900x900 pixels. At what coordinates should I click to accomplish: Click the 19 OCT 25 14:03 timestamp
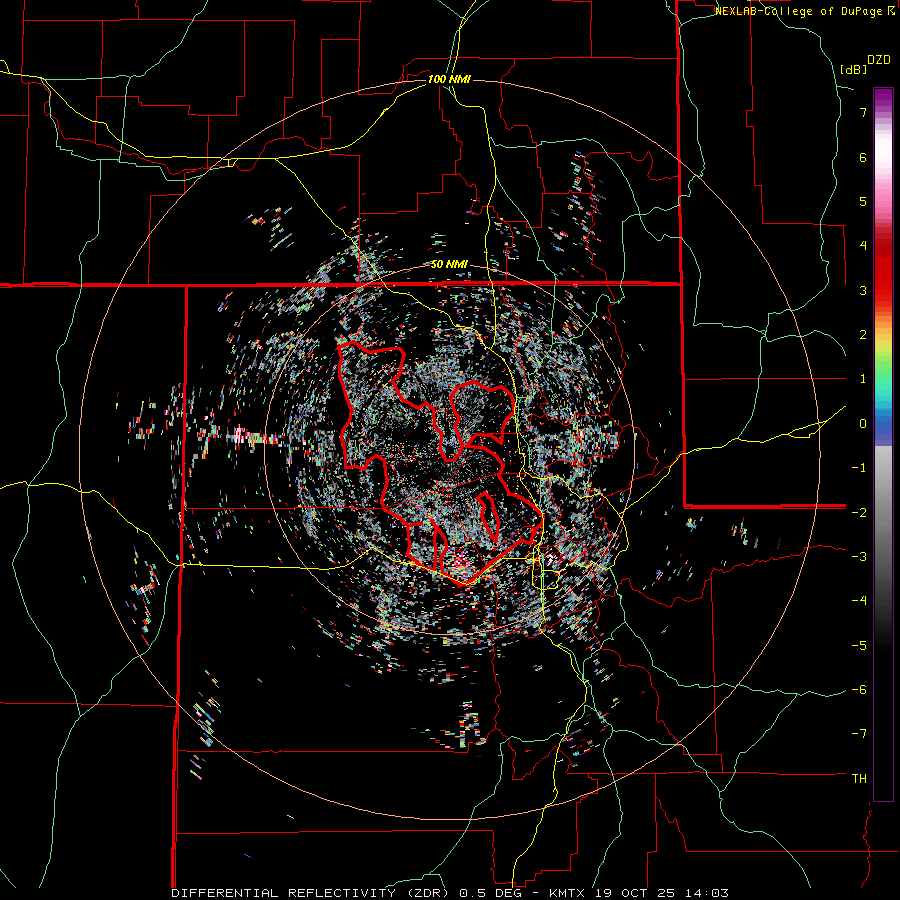tap(661, 893)
